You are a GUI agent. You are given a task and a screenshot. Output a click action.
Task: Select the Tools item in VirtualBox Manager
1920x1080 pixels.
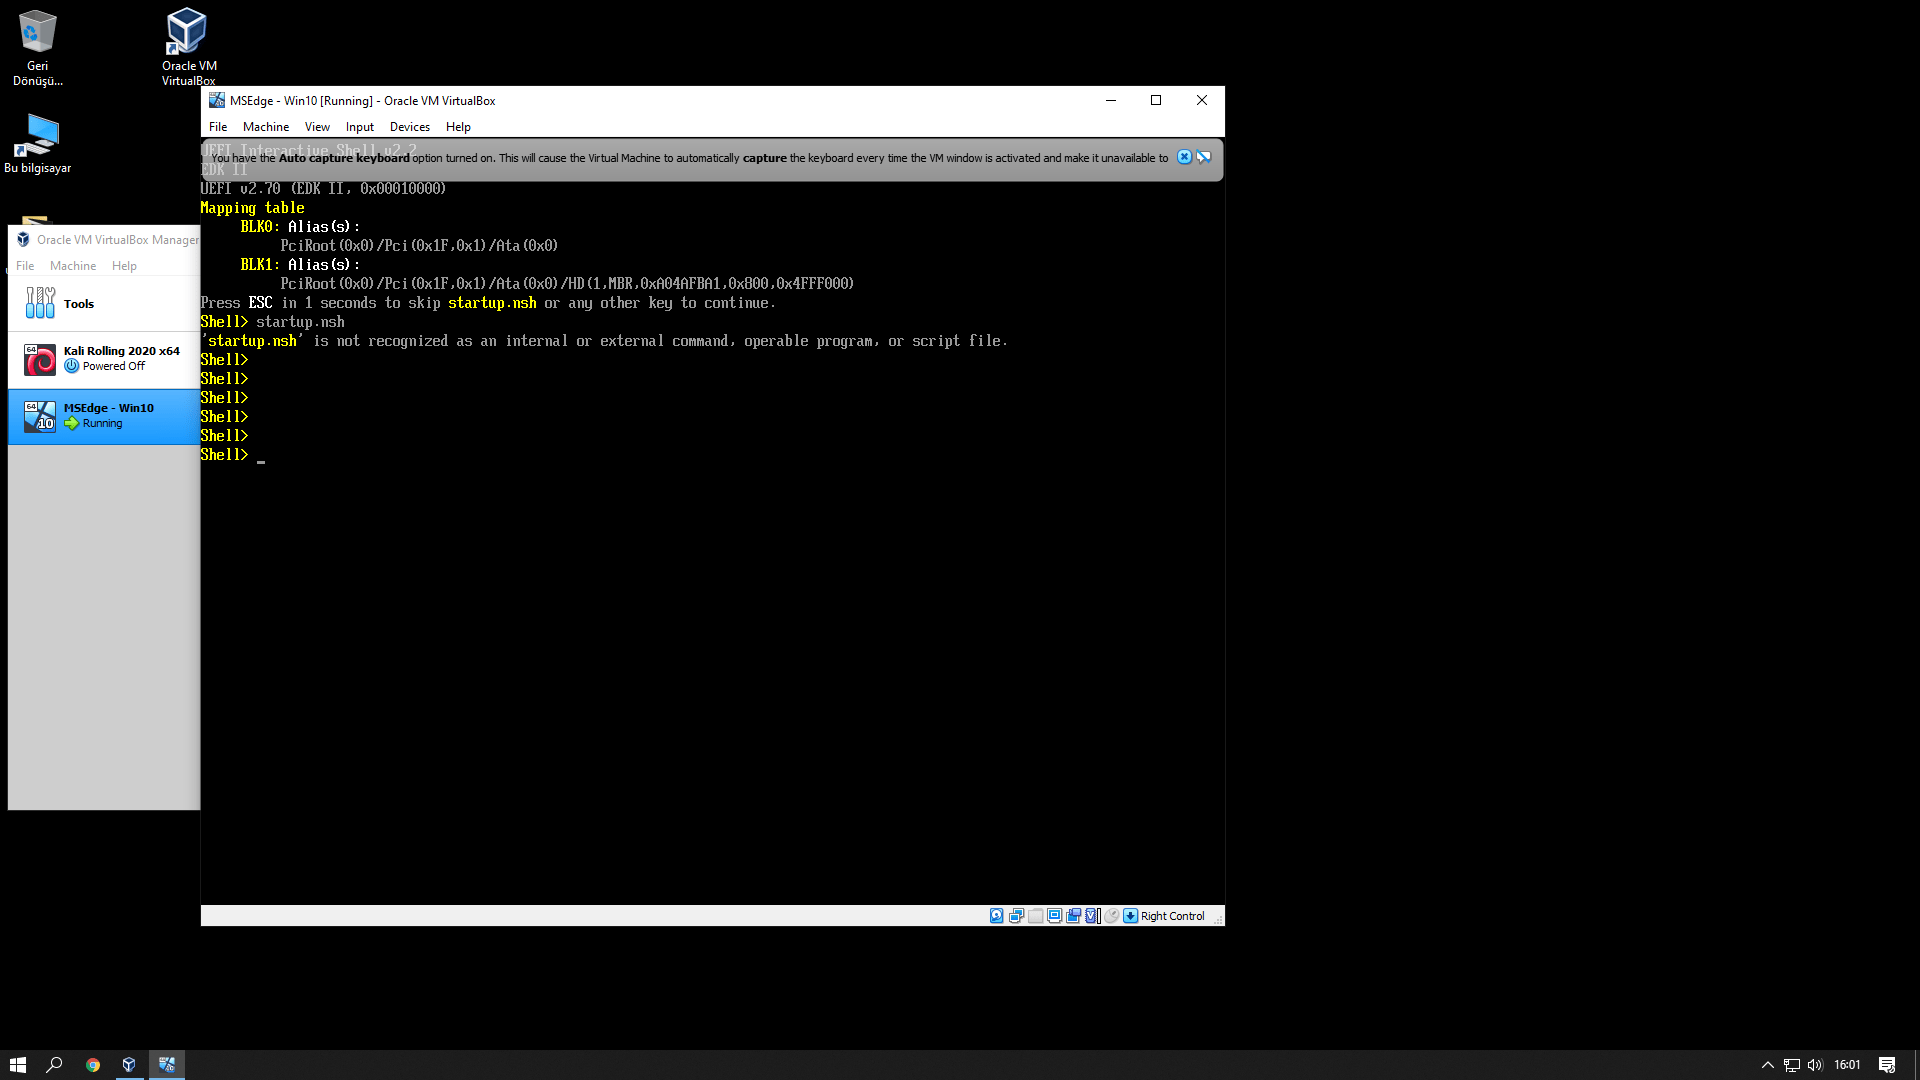78,304
